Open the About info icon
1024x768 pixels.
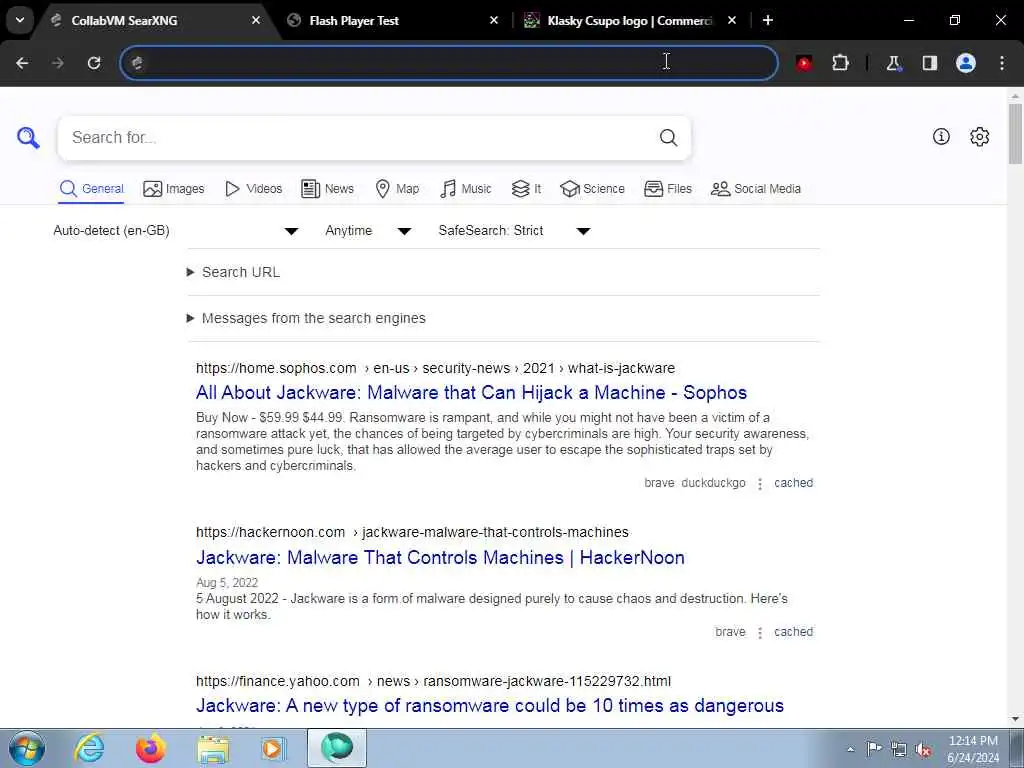[x=941, y=136]
